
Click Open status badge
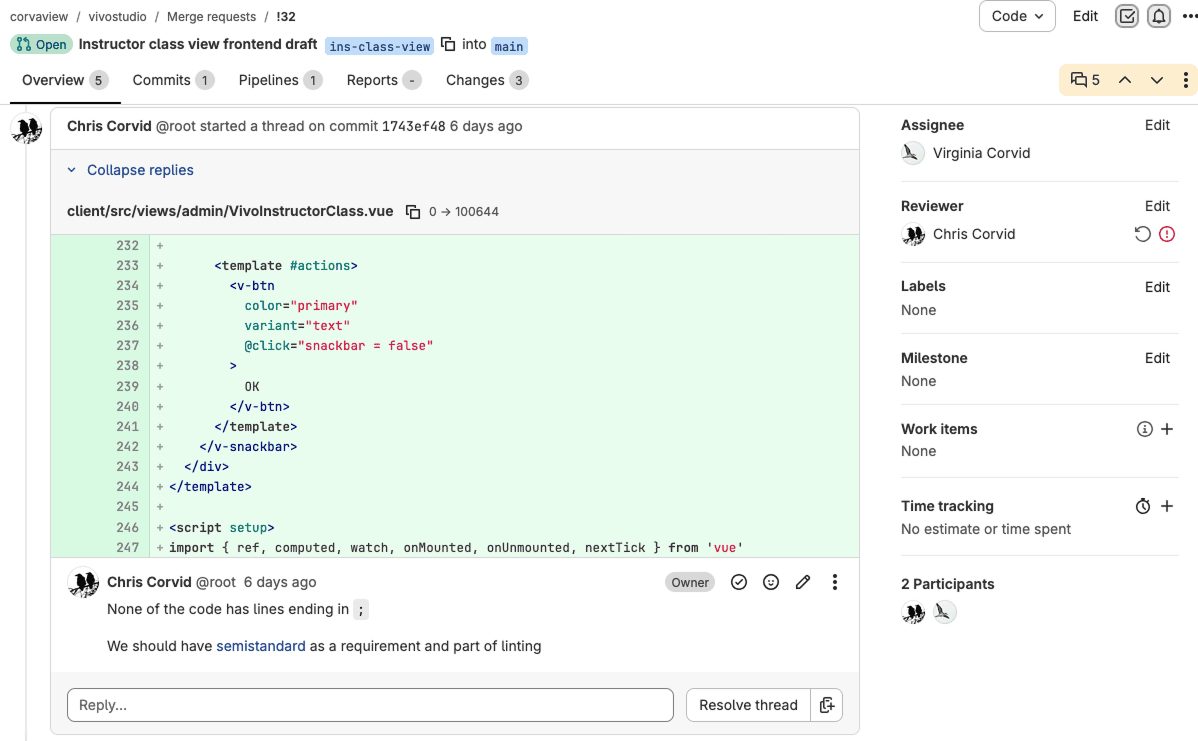coord(42,44)
